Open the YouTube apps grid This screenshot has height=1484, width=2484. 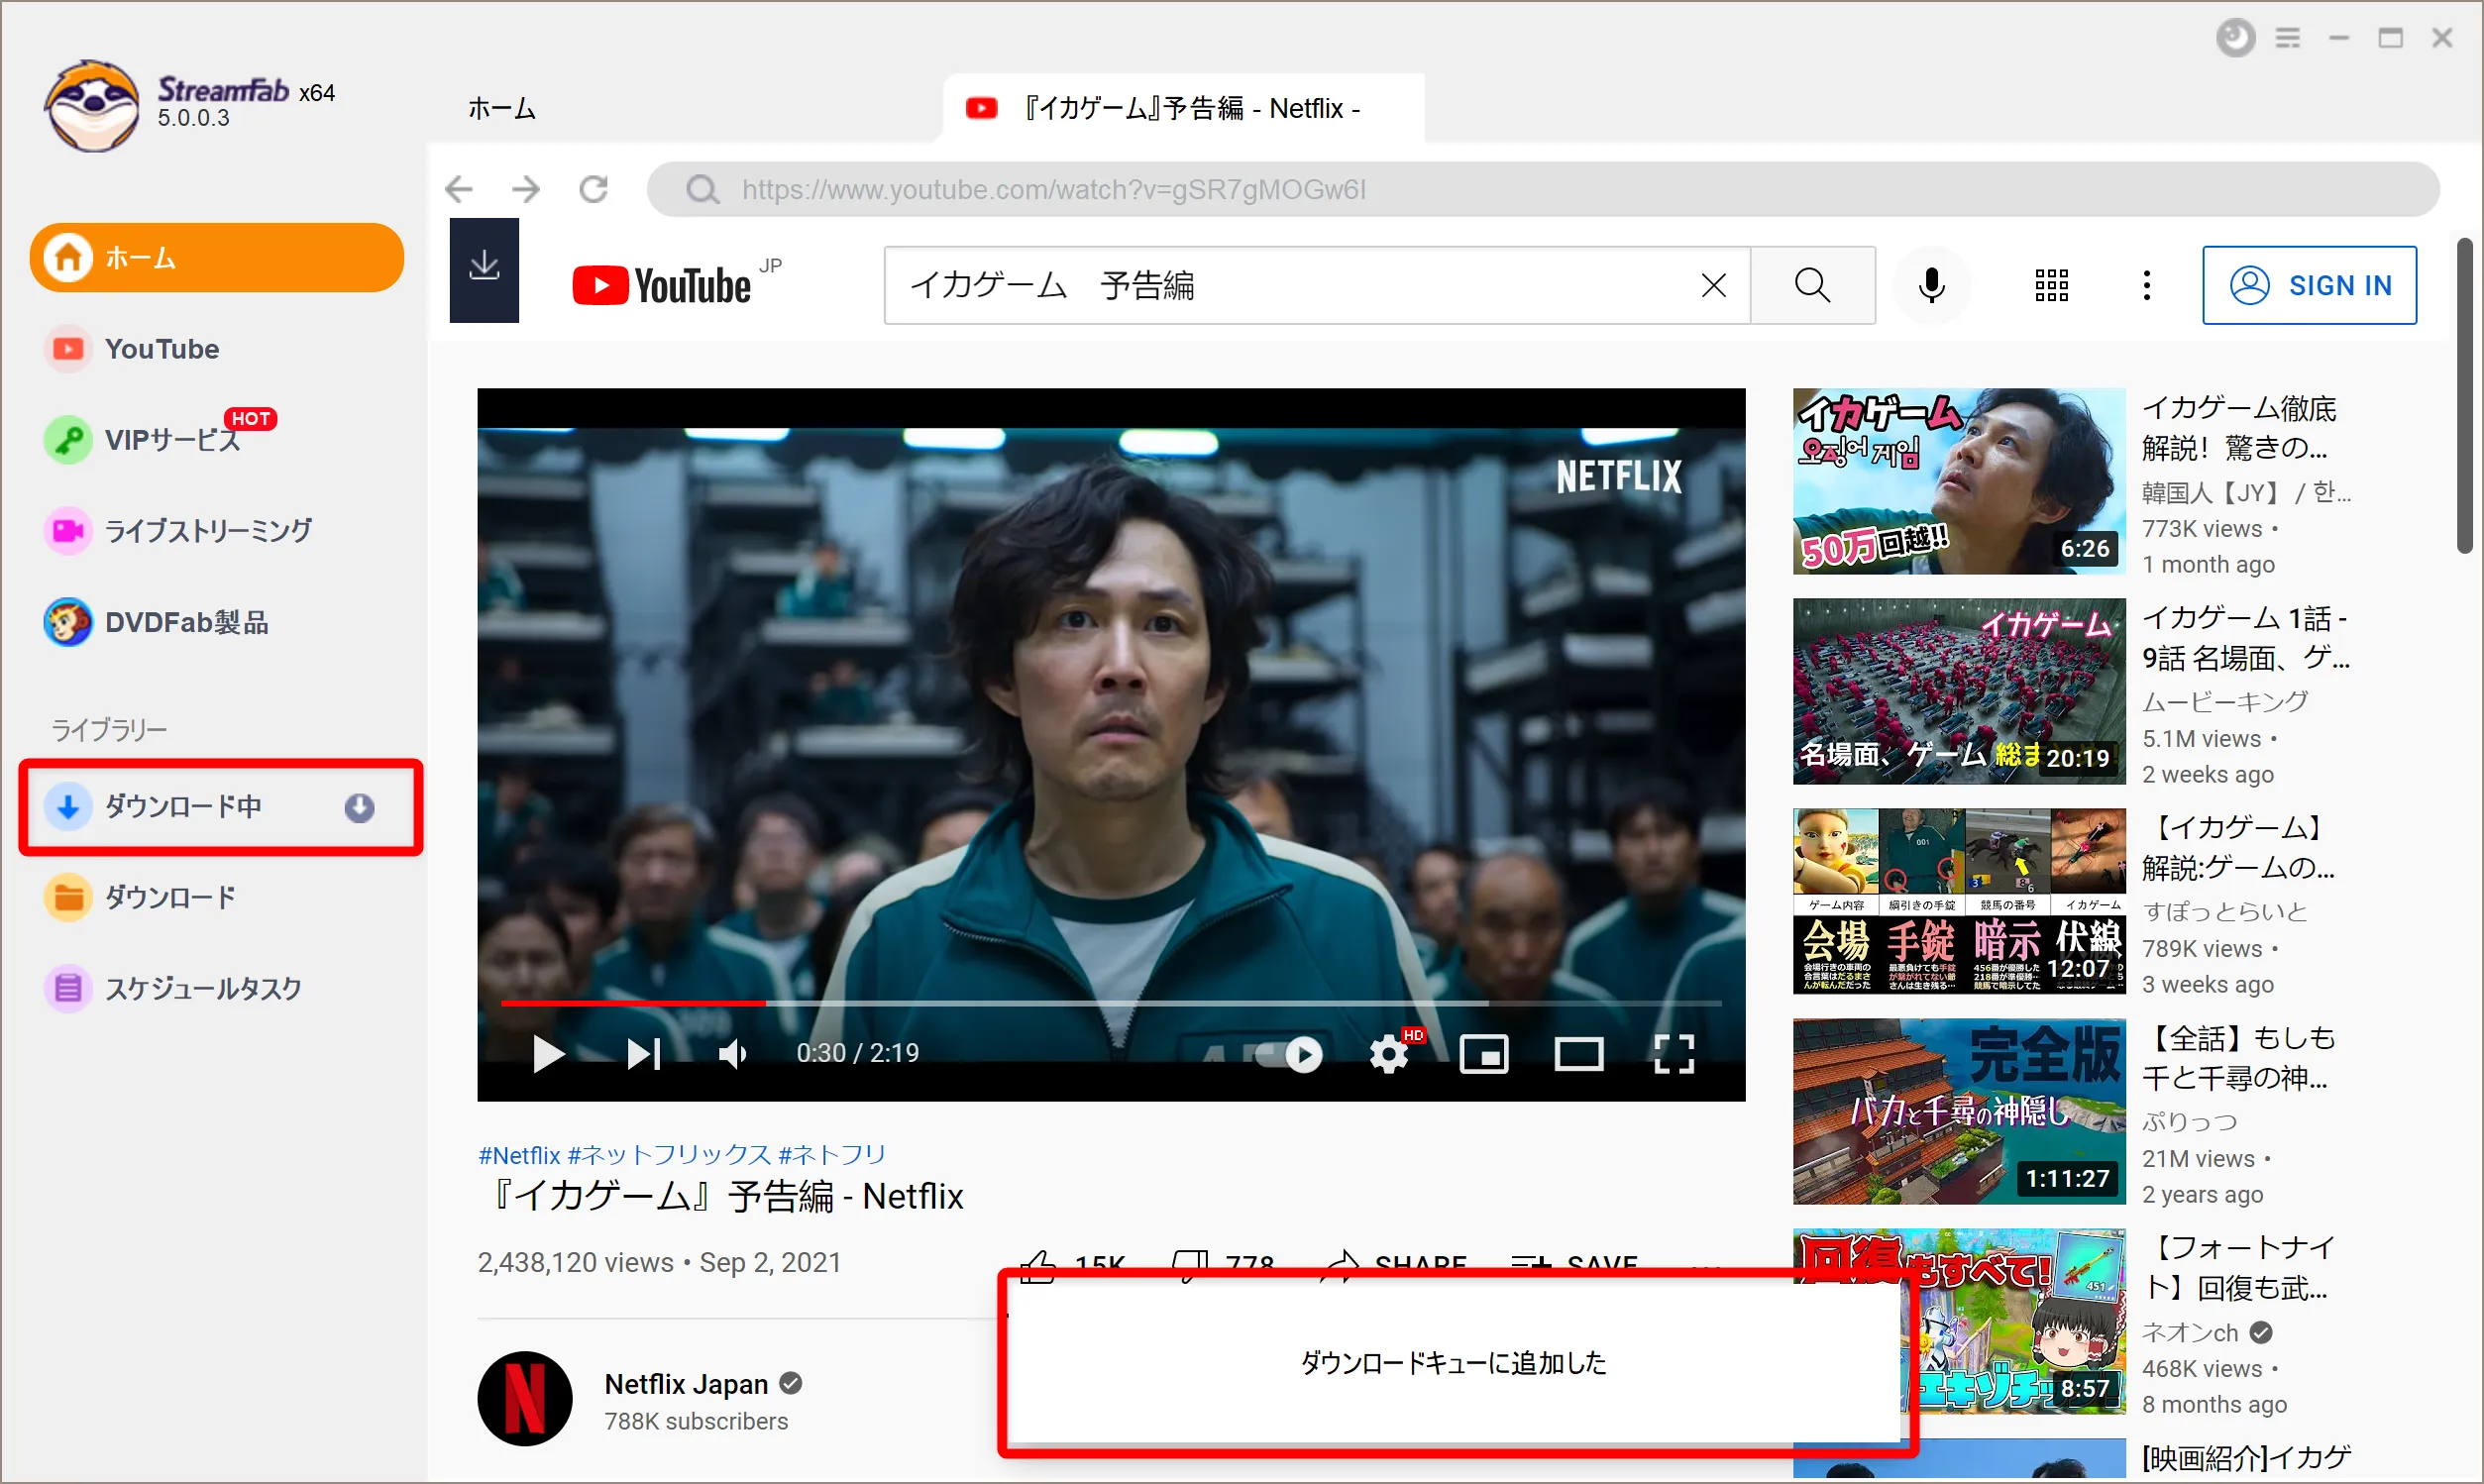[x=2052, y=285]
